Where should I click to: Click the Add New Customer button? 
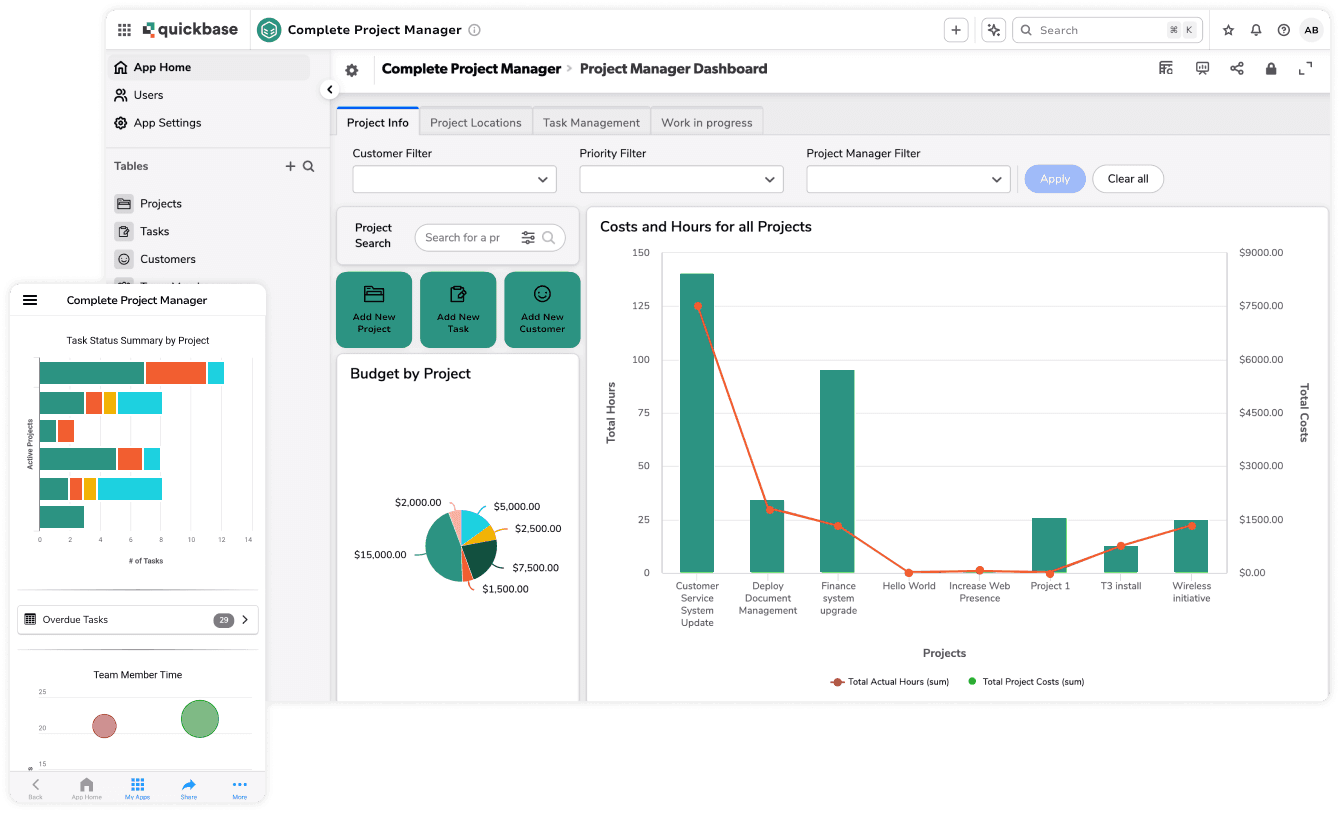(x=542, y=309)
